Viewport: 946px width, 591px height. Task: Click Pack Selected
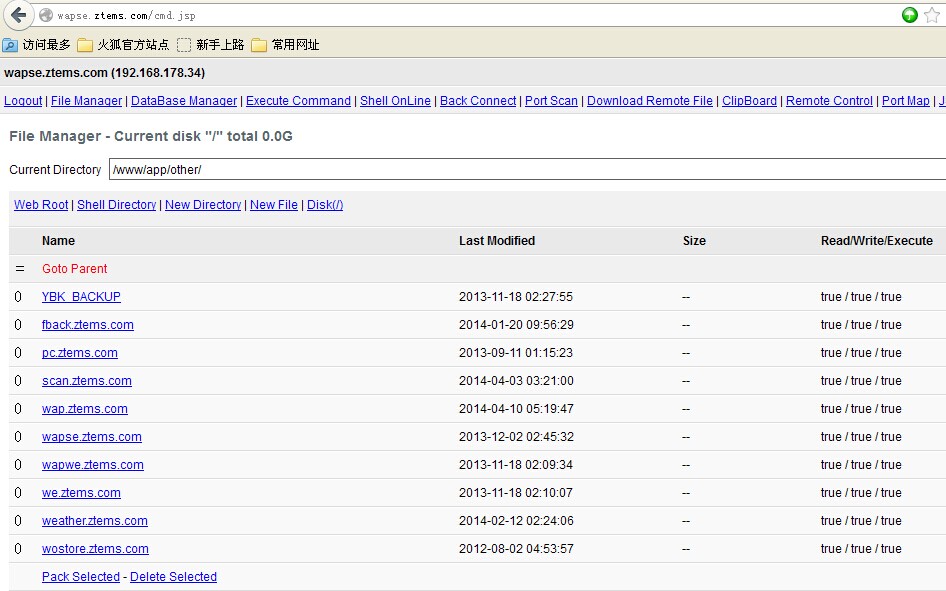[81, 577]
